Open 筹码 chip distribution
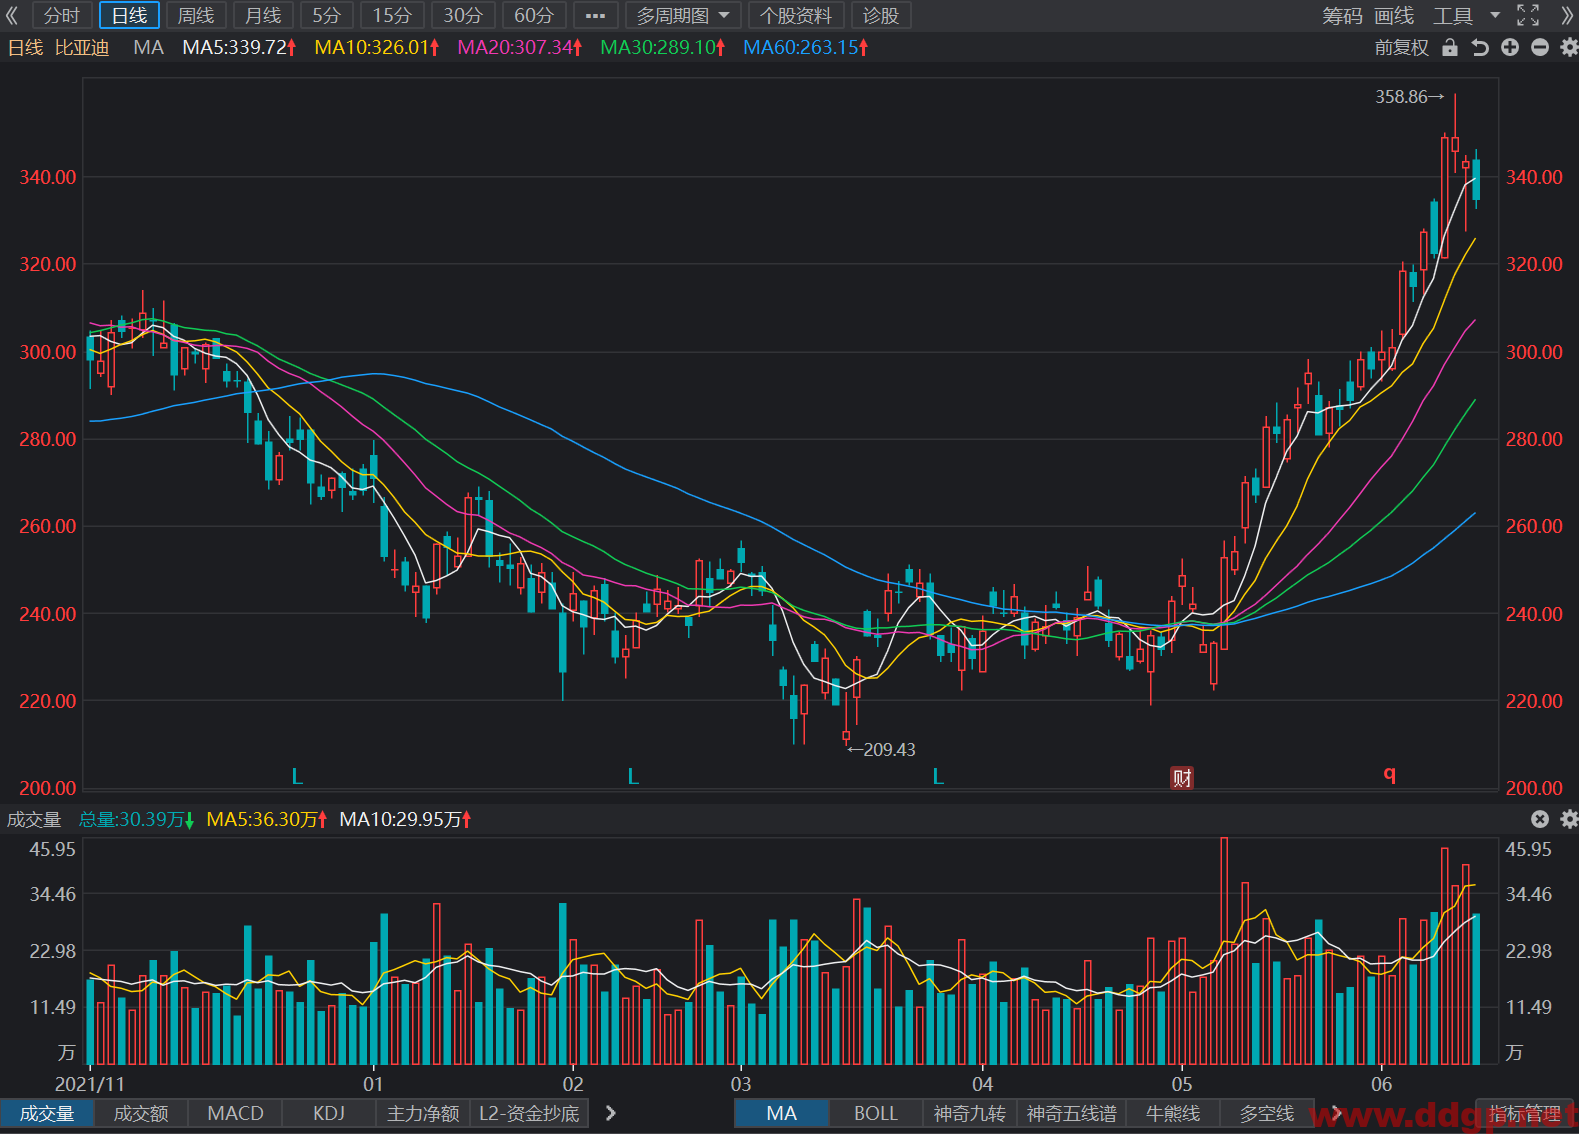Image resolution: width=1579 pixels, height=1134 pixels. 1342,16
